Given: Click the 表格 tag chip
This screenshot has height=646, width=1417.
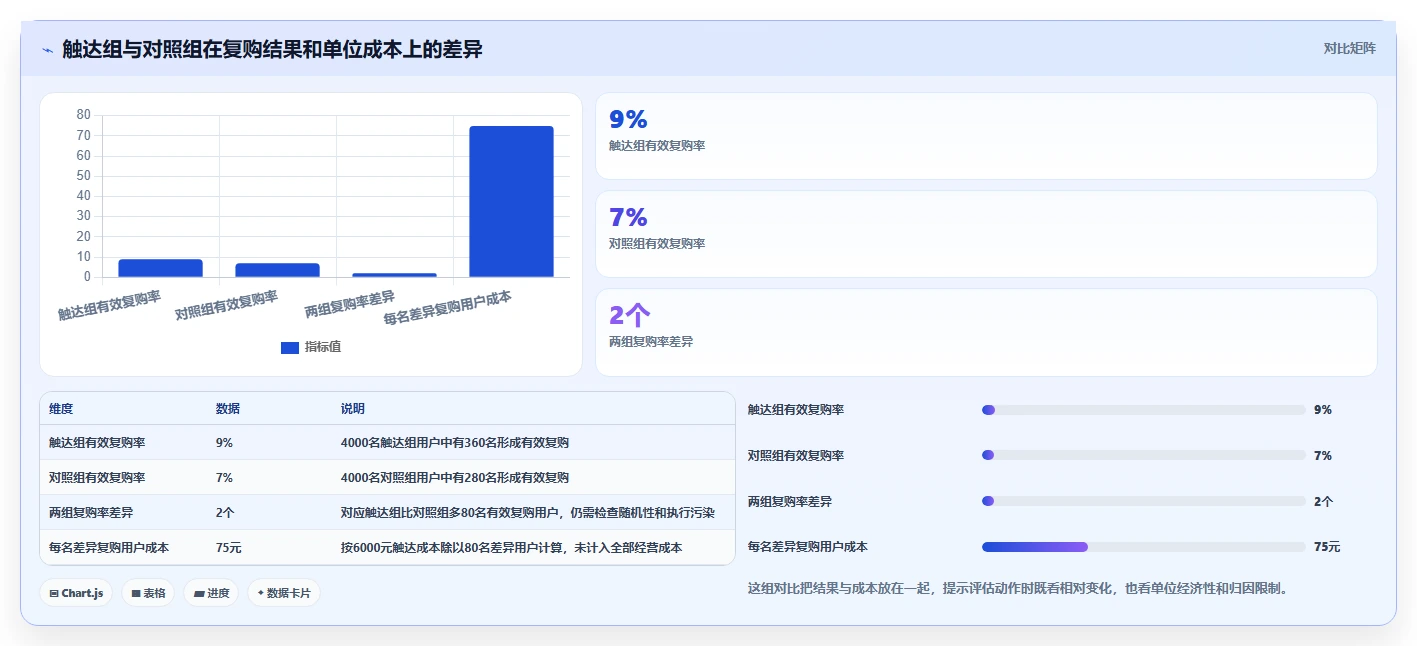Looking at the screenshot, I should point(148,593).
